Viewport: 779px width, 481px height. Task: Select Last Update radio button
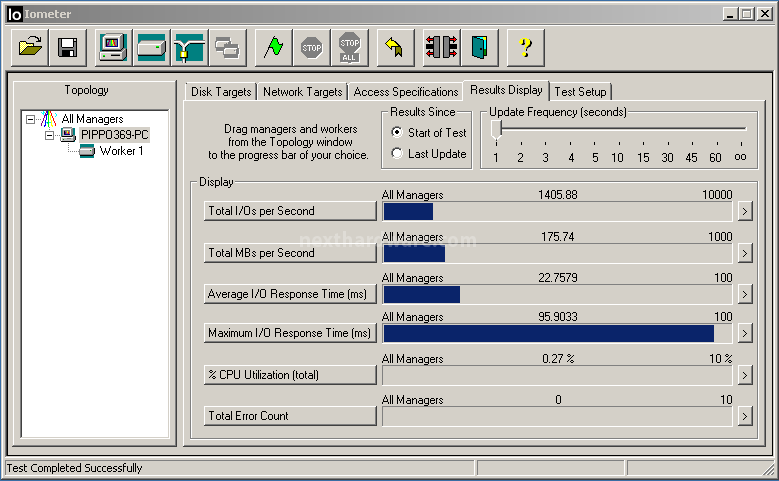coord(396,153)
